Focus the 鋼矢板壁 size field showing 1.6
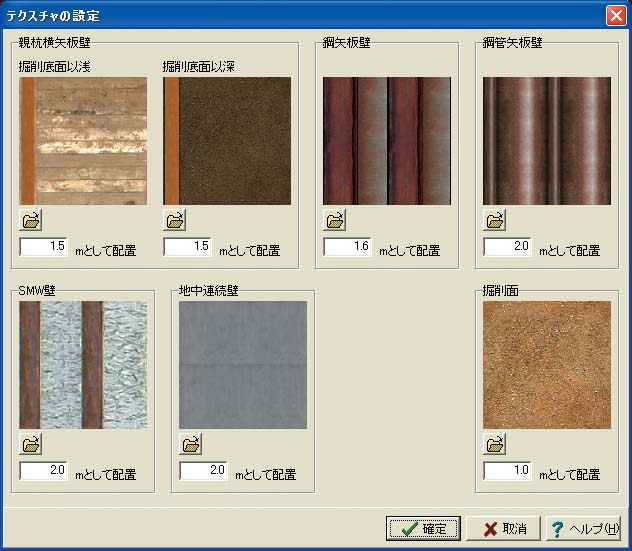Screen dimensions: 632x551 347,247
